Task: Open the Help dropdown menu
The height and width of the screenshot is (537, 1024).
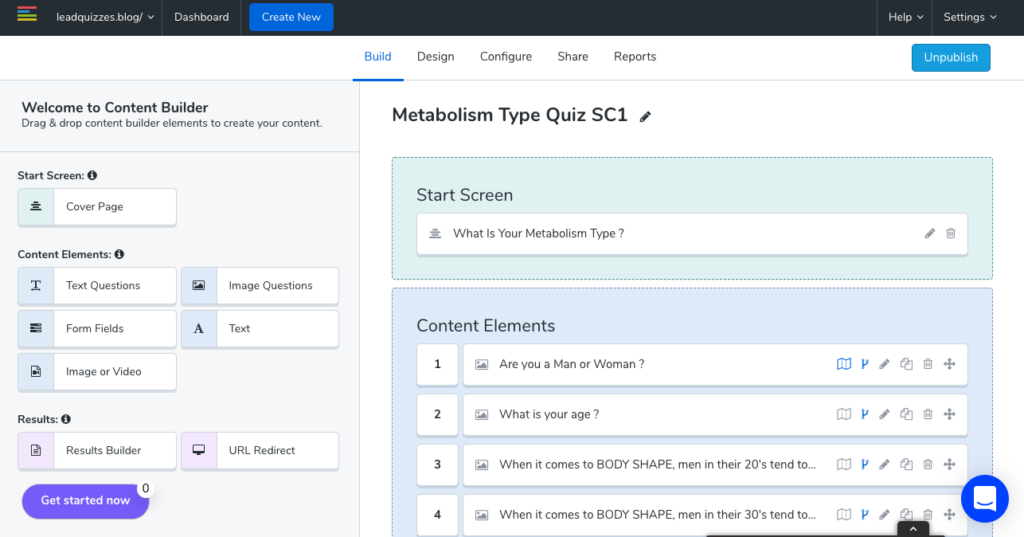Action: point(905,17)
